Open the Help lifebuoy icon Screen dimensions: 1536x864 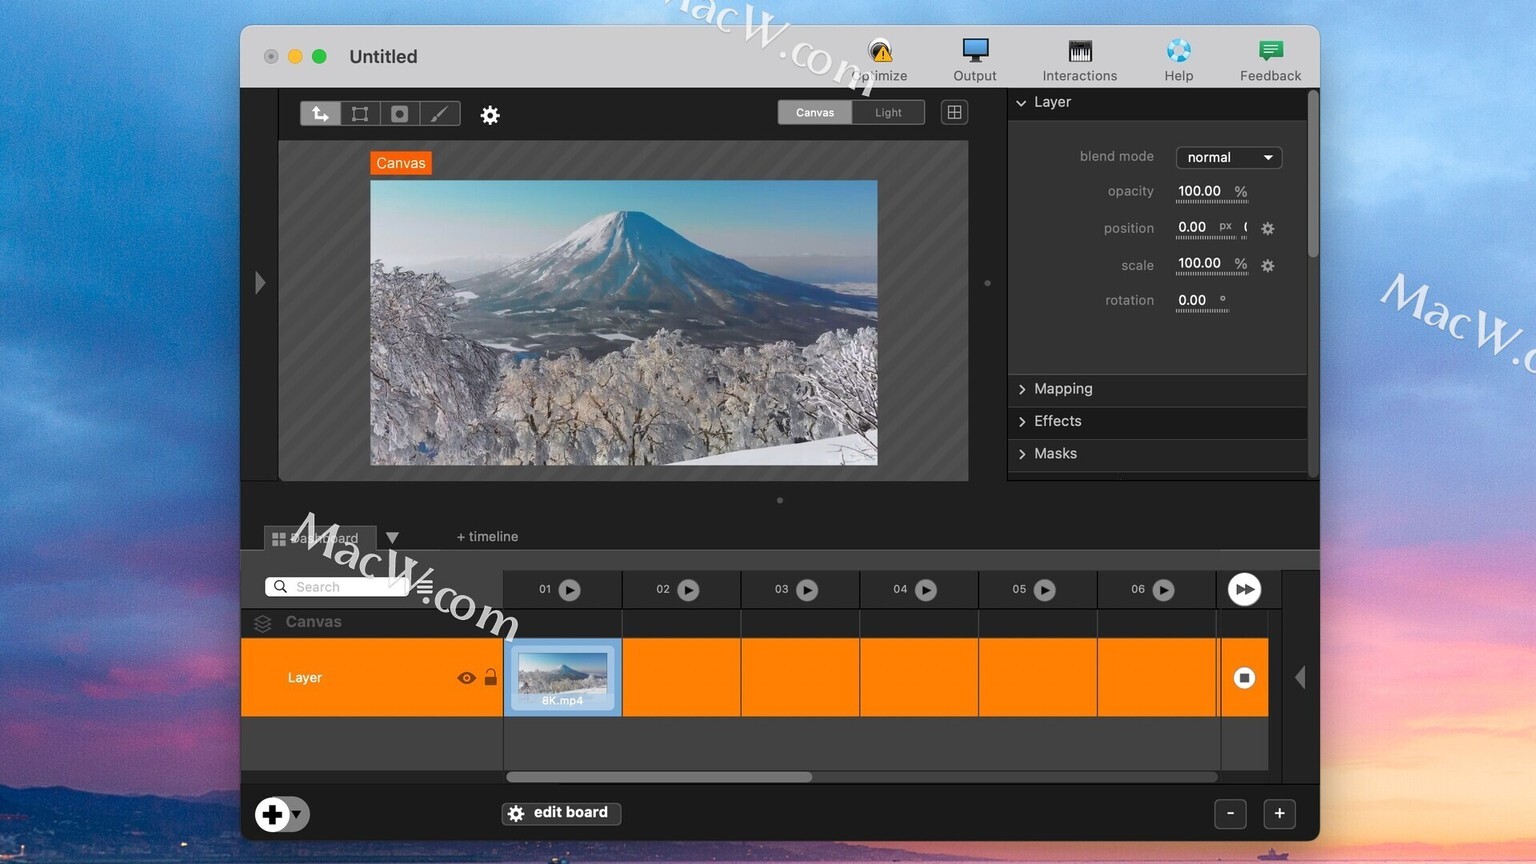point(1178,59)
